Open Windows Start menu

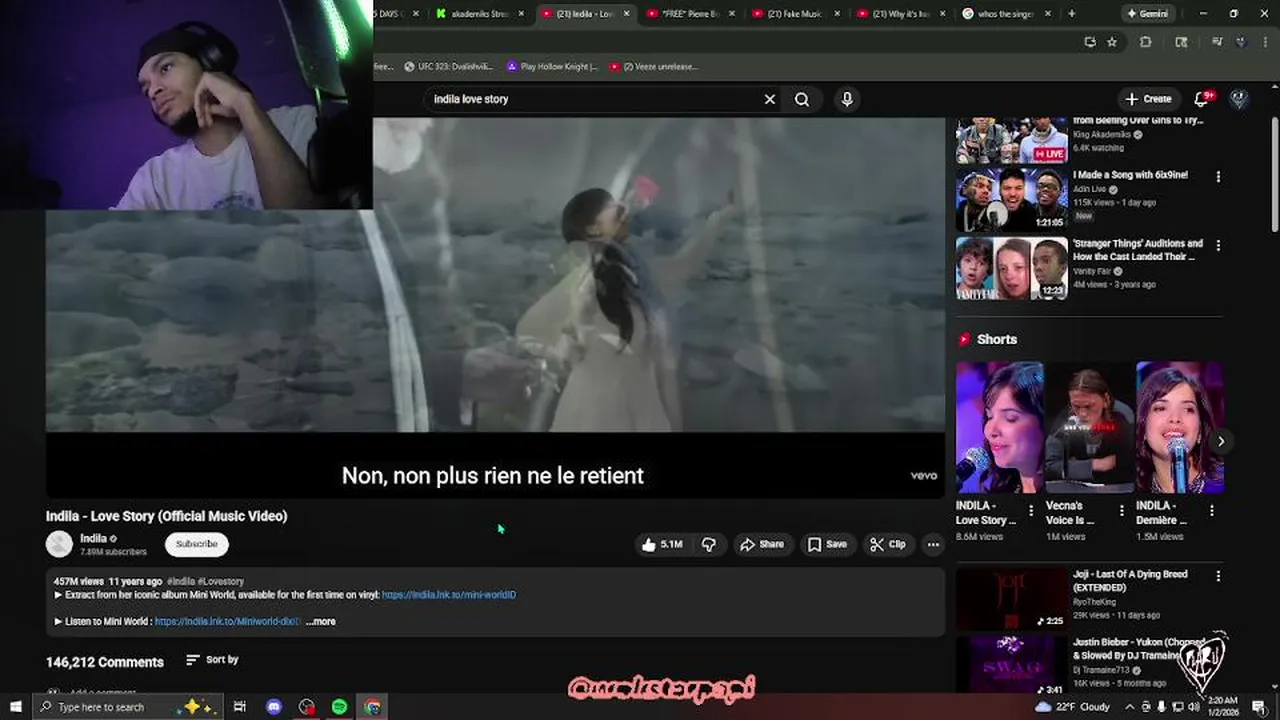tap(16, 707)
